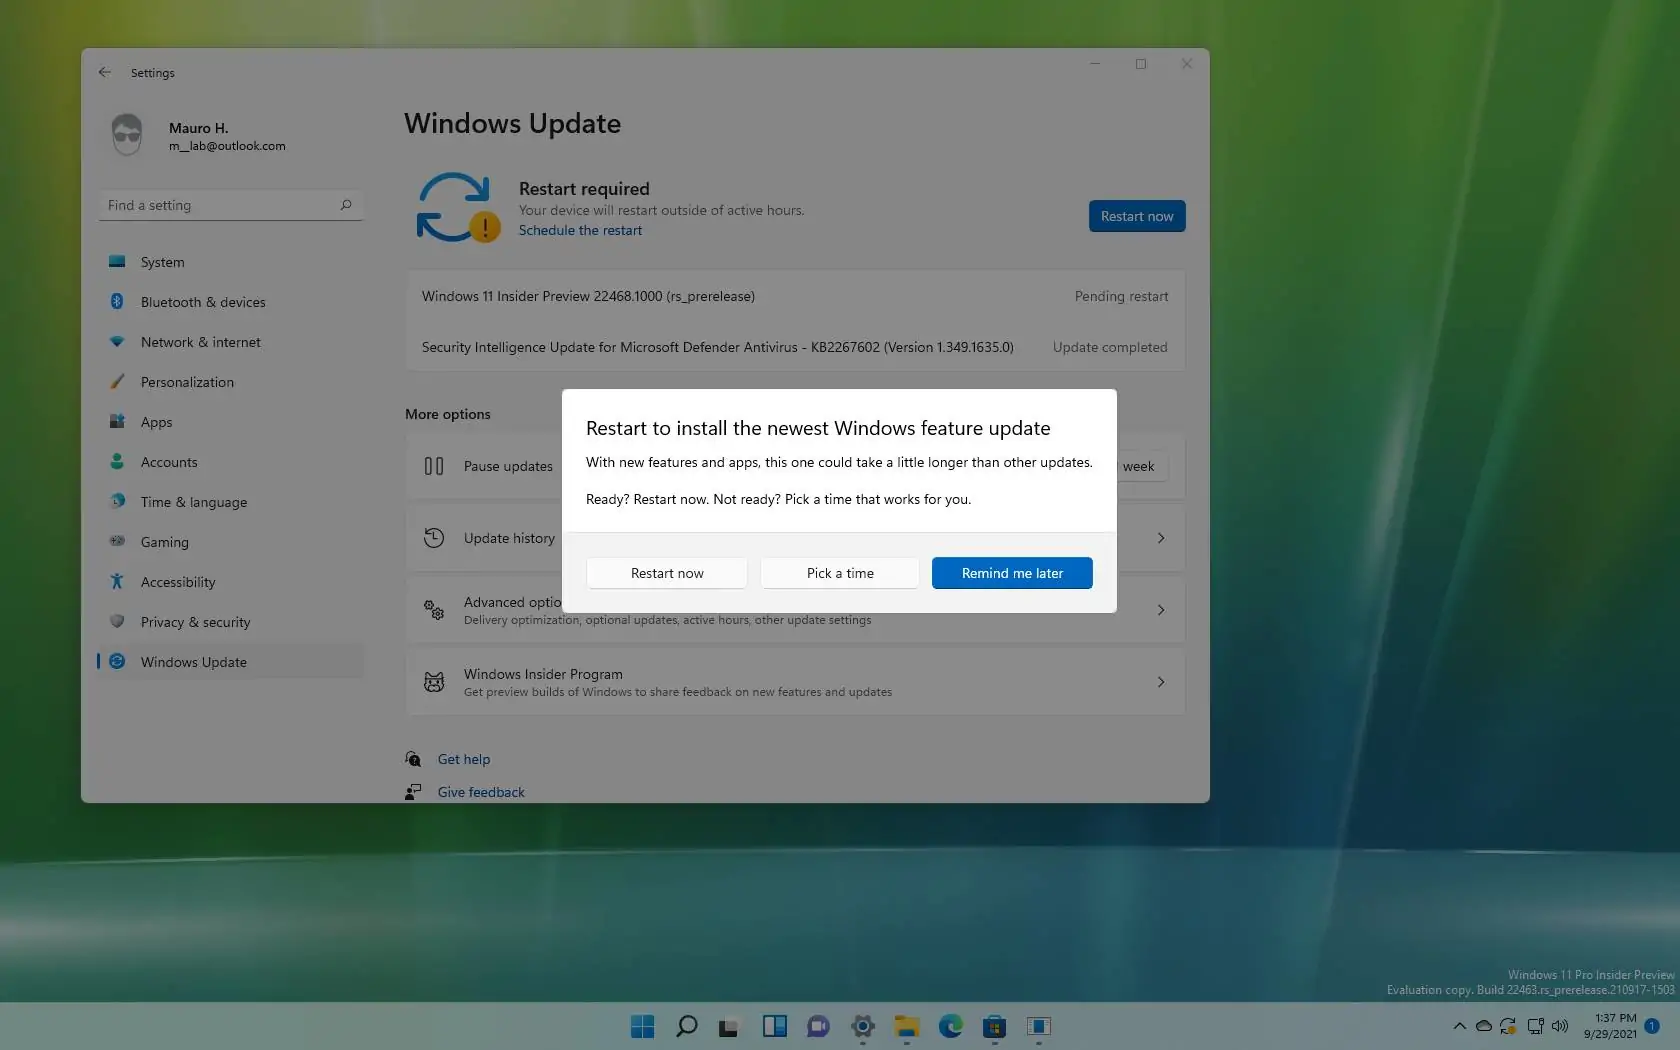Click the Schedule the restart link
1680x1050 pixels.
(x=581, y=230)
